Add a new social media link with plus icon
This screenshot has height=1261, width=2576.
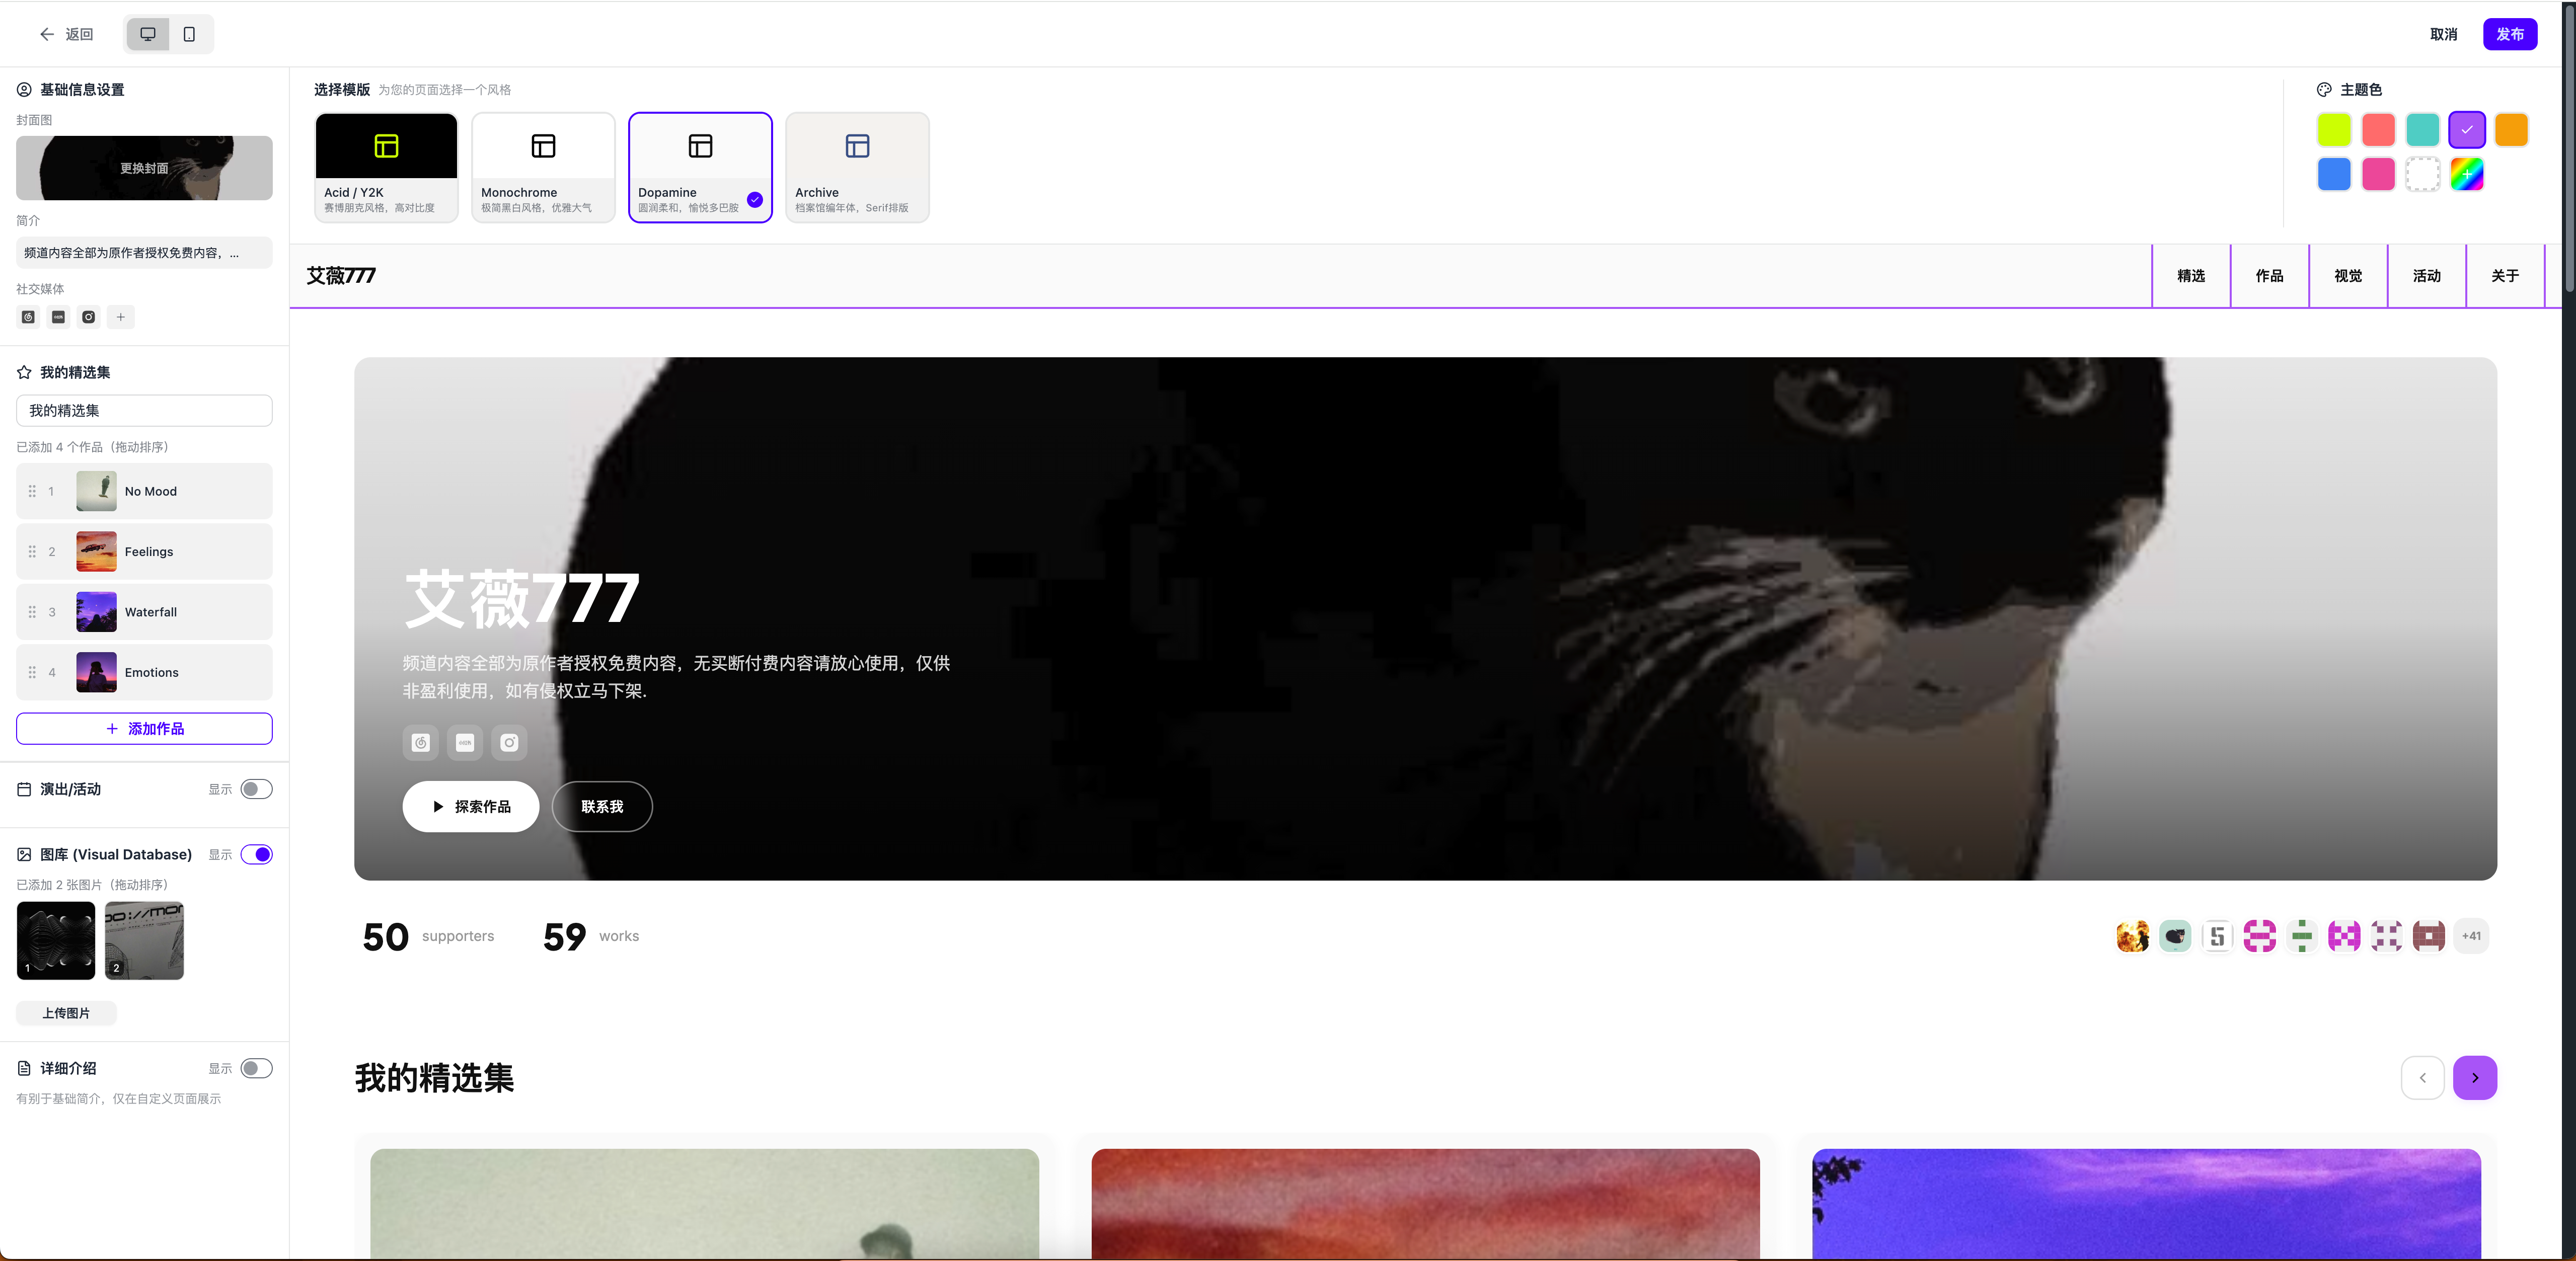click(120, 317)
